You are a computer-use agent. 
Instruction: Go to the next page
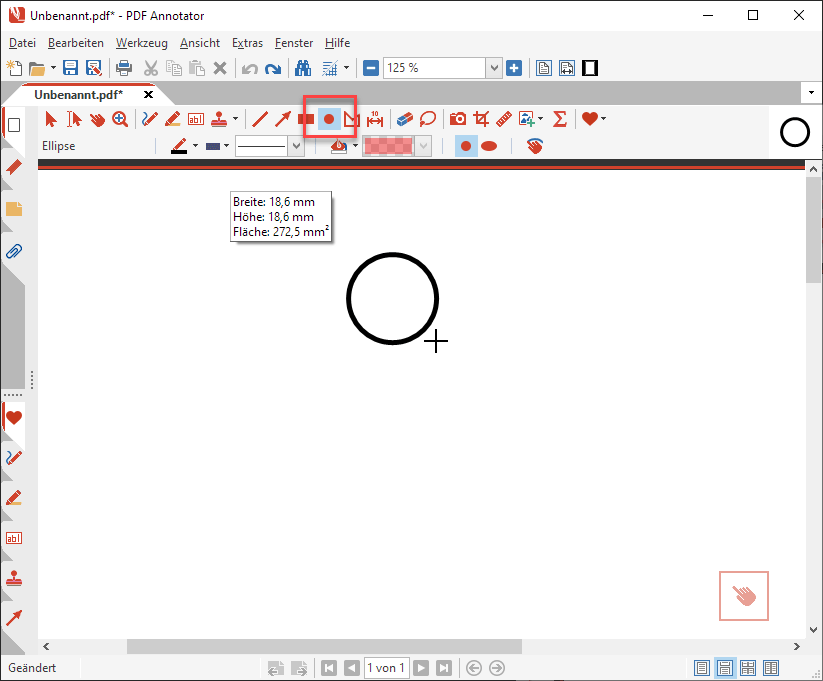421,668
